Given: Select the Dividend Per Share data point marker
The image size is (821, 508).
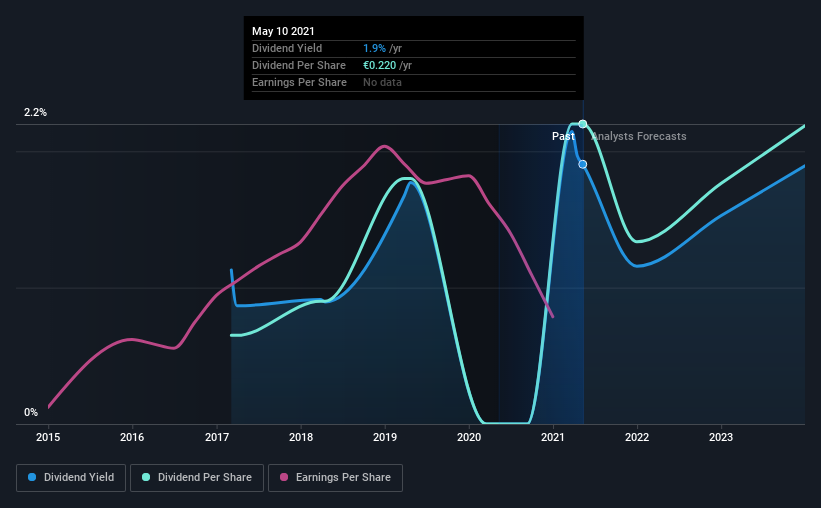Looking at the screenshot, I should coord(583,124).
